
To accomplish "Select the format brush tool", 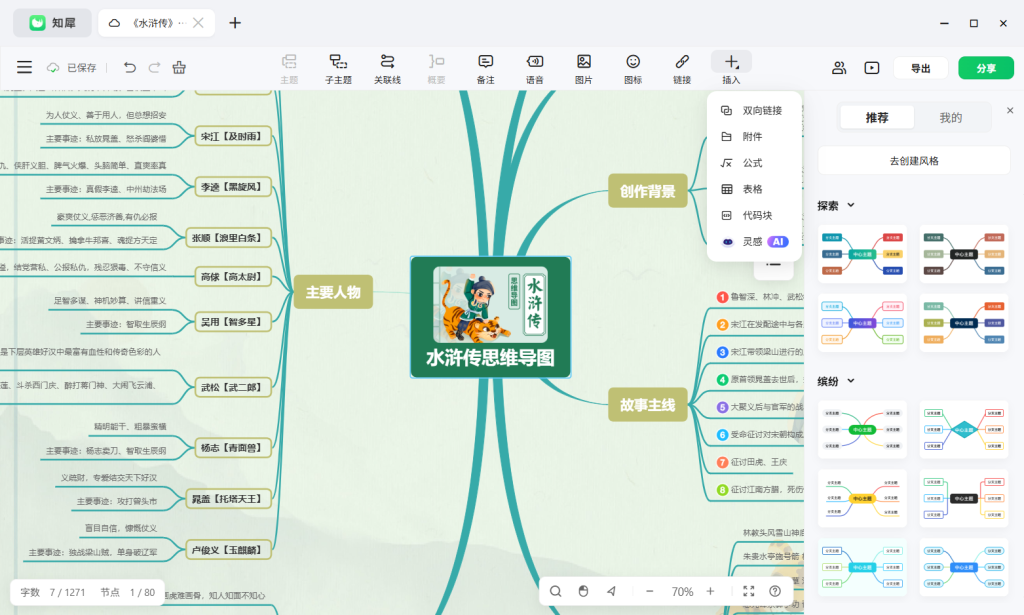I will click(x=179, y=67).
